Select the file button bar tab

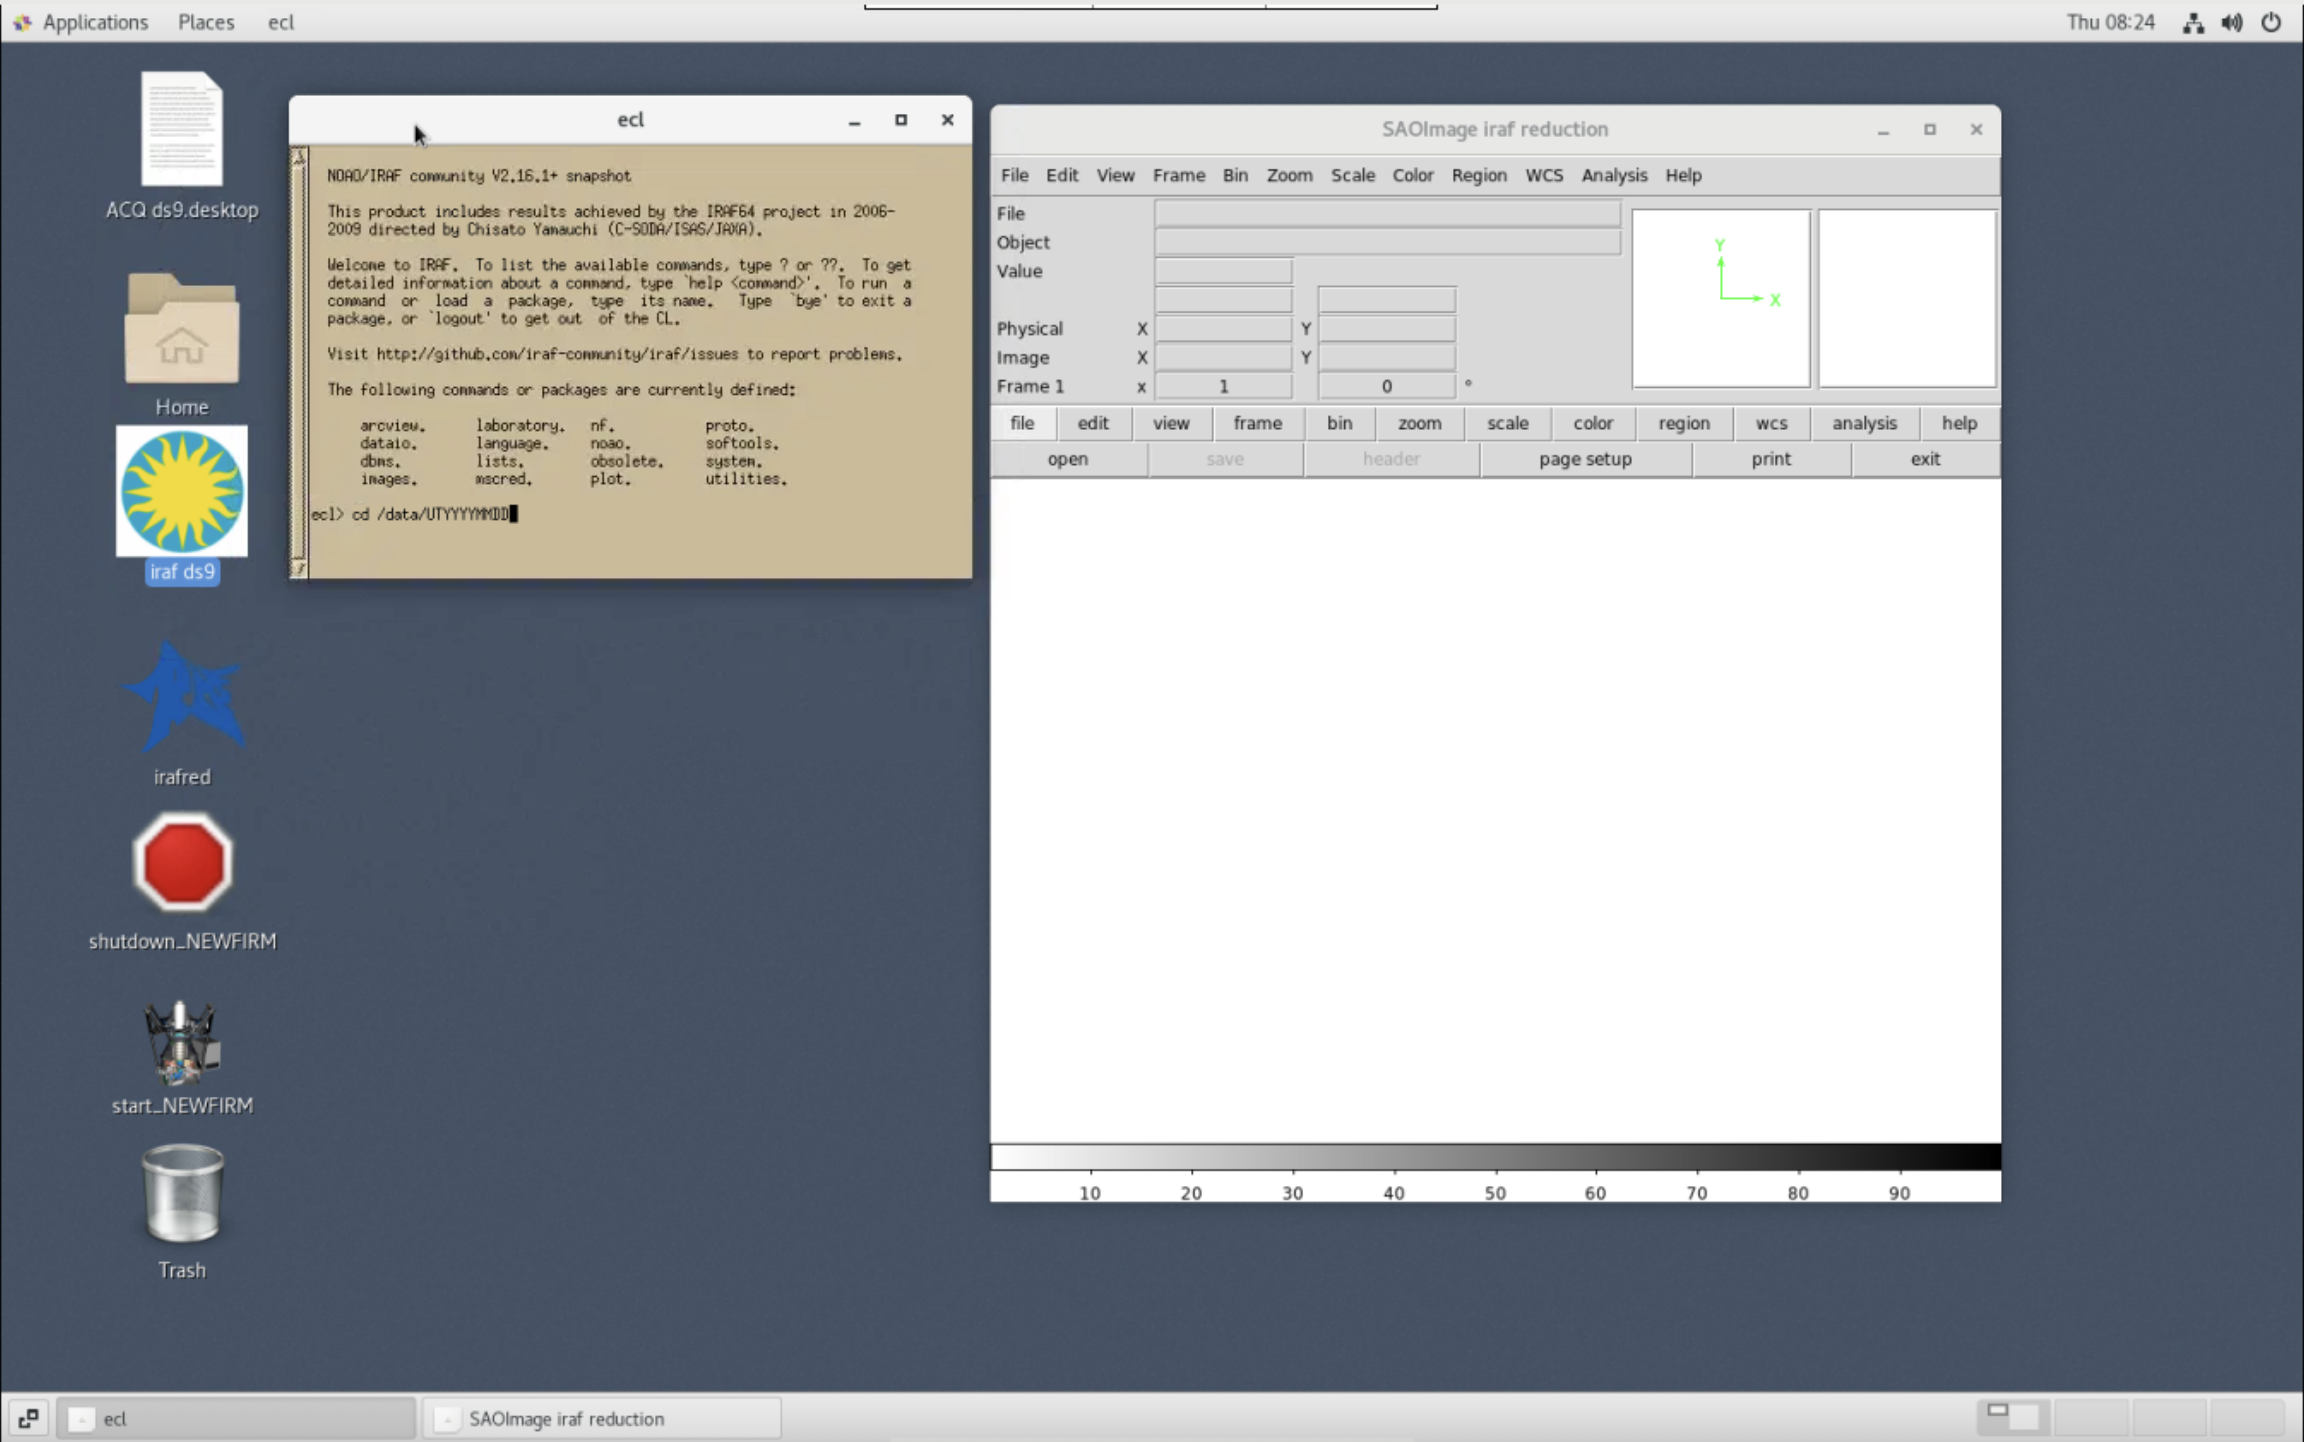[x=1022, y=423]
